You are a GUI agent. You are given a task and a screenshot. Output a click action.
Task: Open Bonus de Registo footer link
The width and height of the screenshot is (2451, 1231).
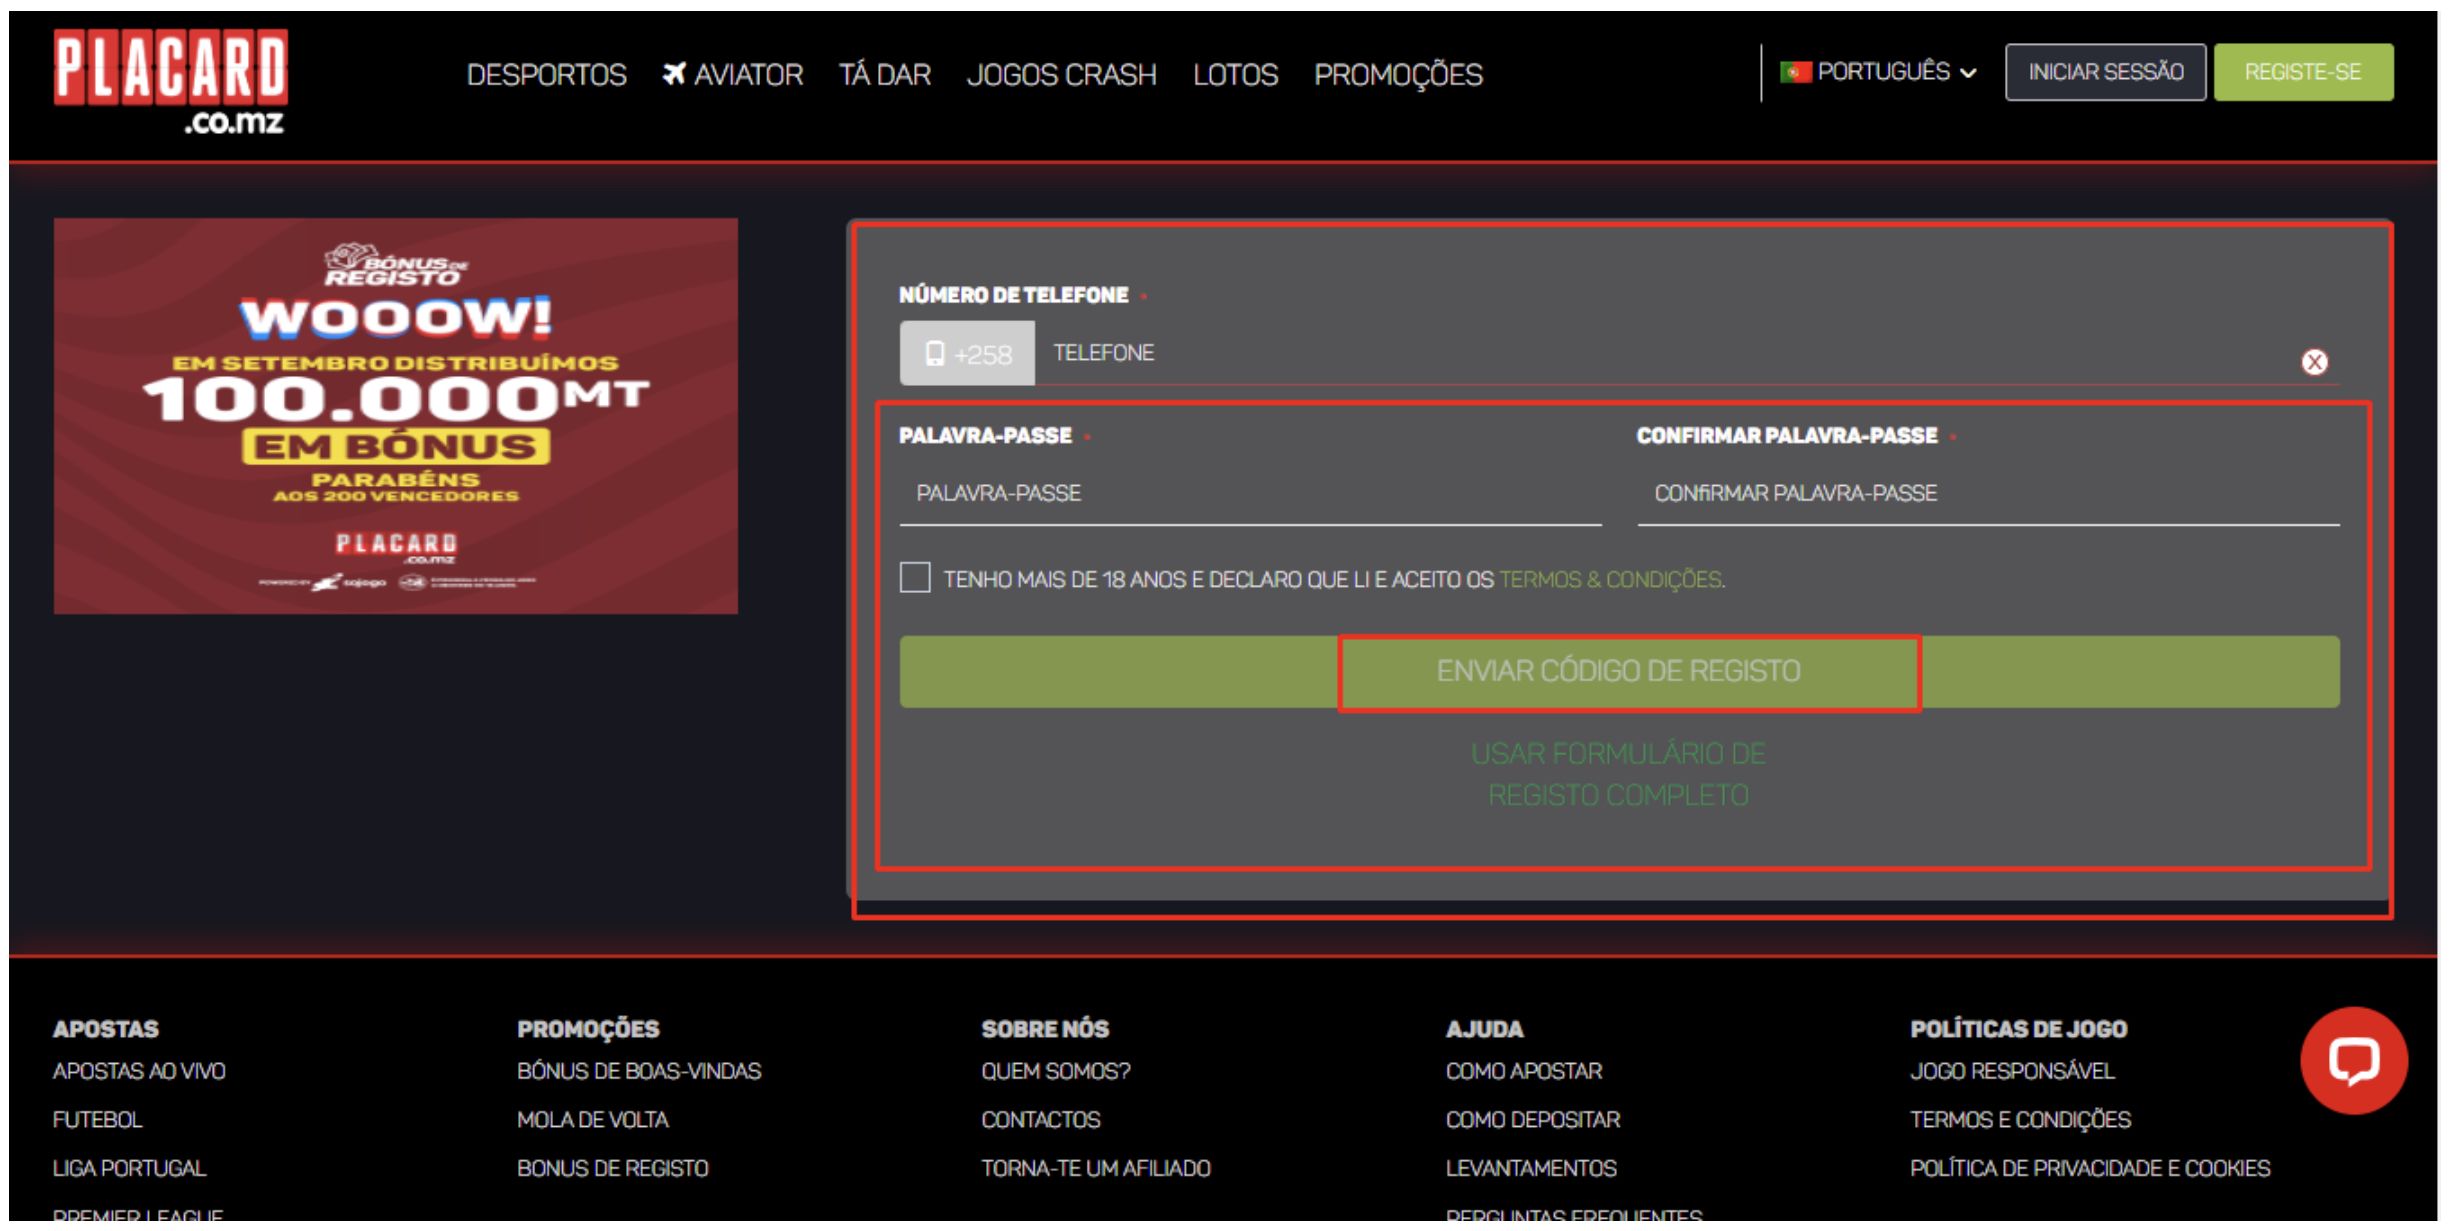coord(613,1169)
